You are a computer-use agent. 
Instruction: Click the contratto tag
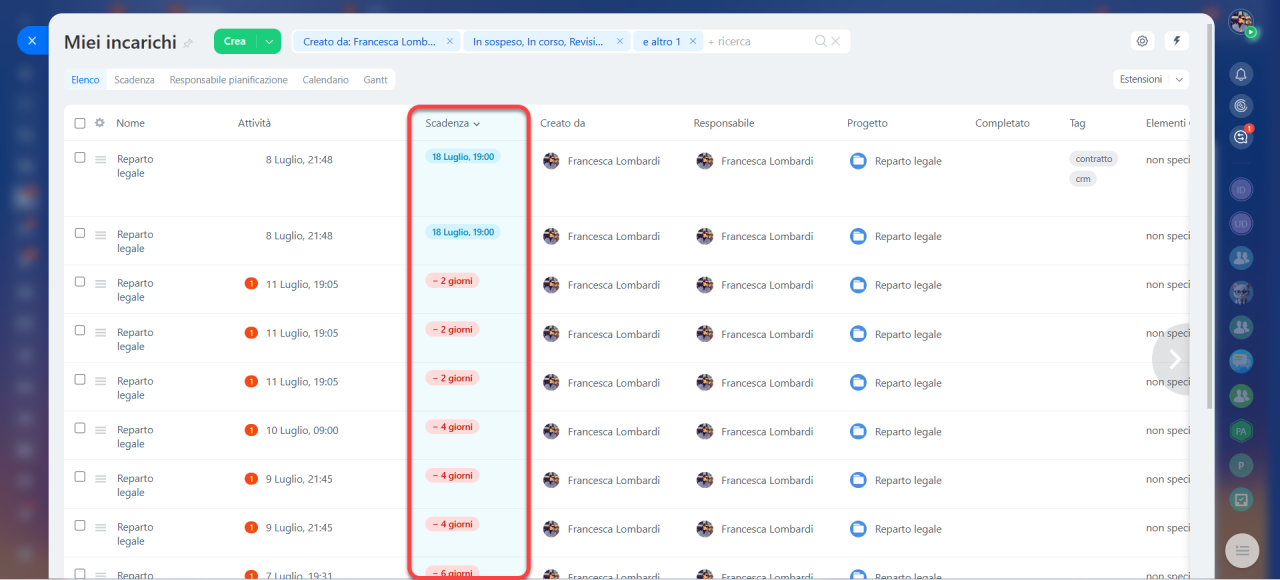coord(1093,159)
